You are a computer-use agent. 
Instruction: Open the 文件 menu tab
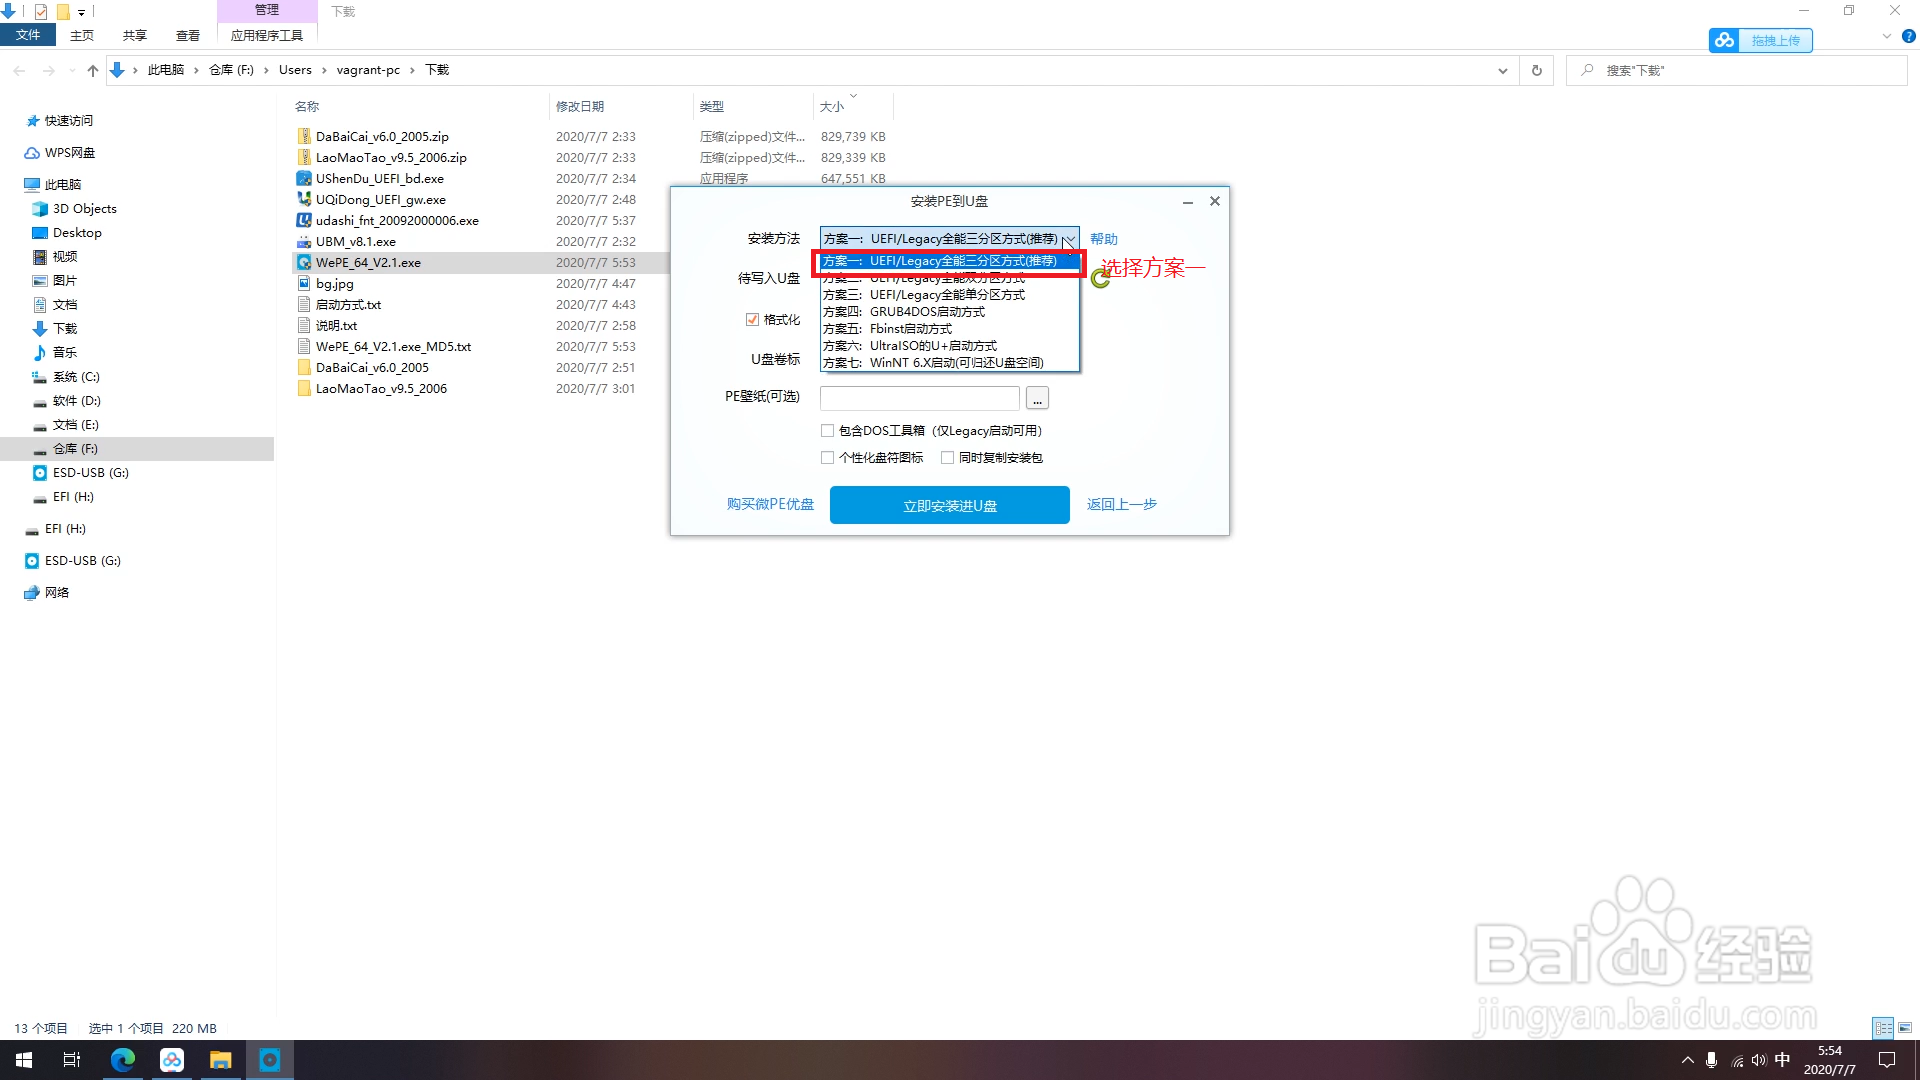pos(28,35)
